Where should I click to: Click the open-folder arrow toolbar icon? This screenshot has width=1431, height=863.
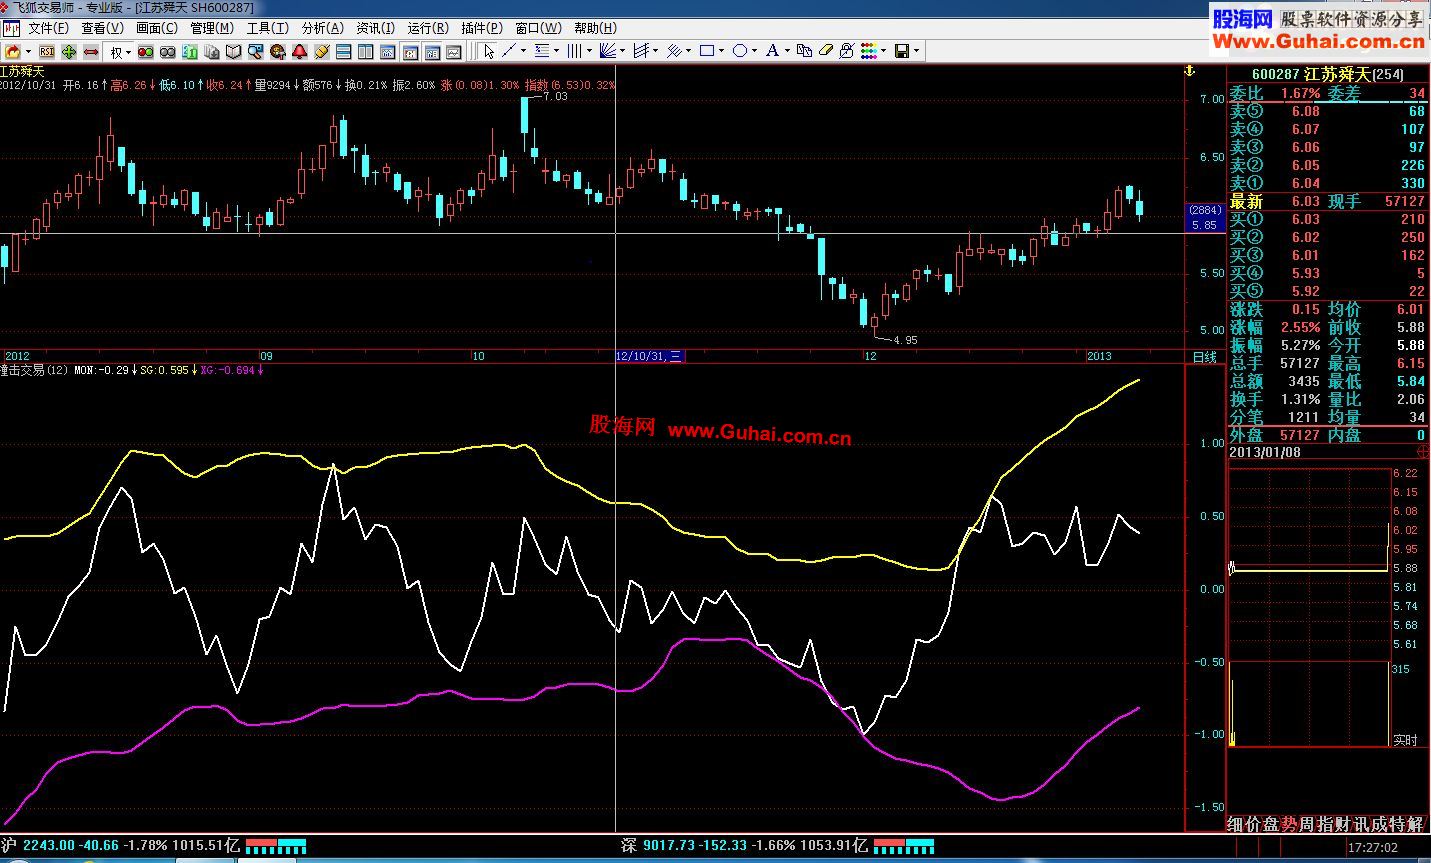click(13, 51)
